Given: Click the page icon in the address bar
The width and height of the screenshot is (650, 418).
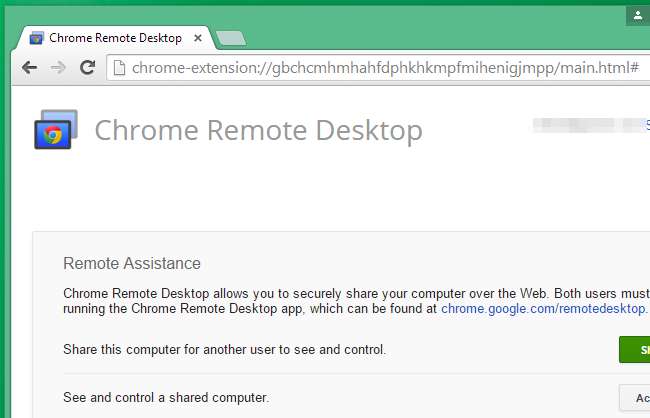Looking at the screenshot, I should point(119,69).
